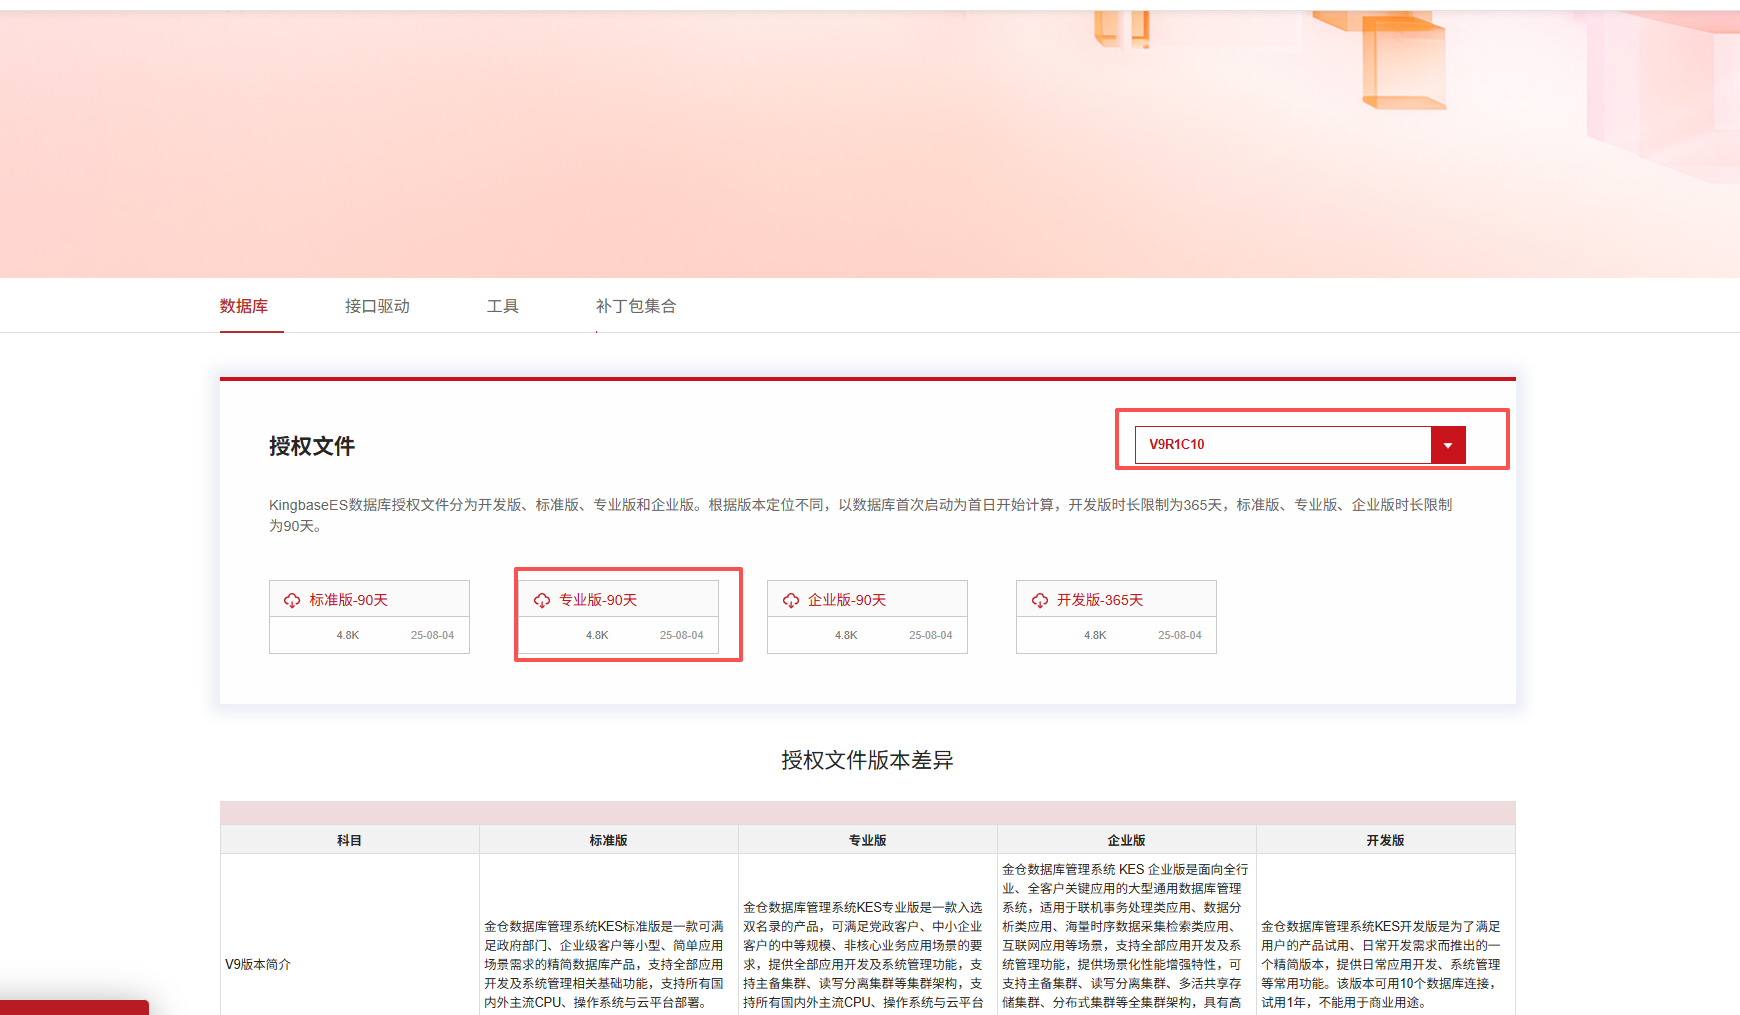Click the 专业版 table column header
Image resolution: width=1740 pixels, height=1015 pixels.
tap(867, 840)
